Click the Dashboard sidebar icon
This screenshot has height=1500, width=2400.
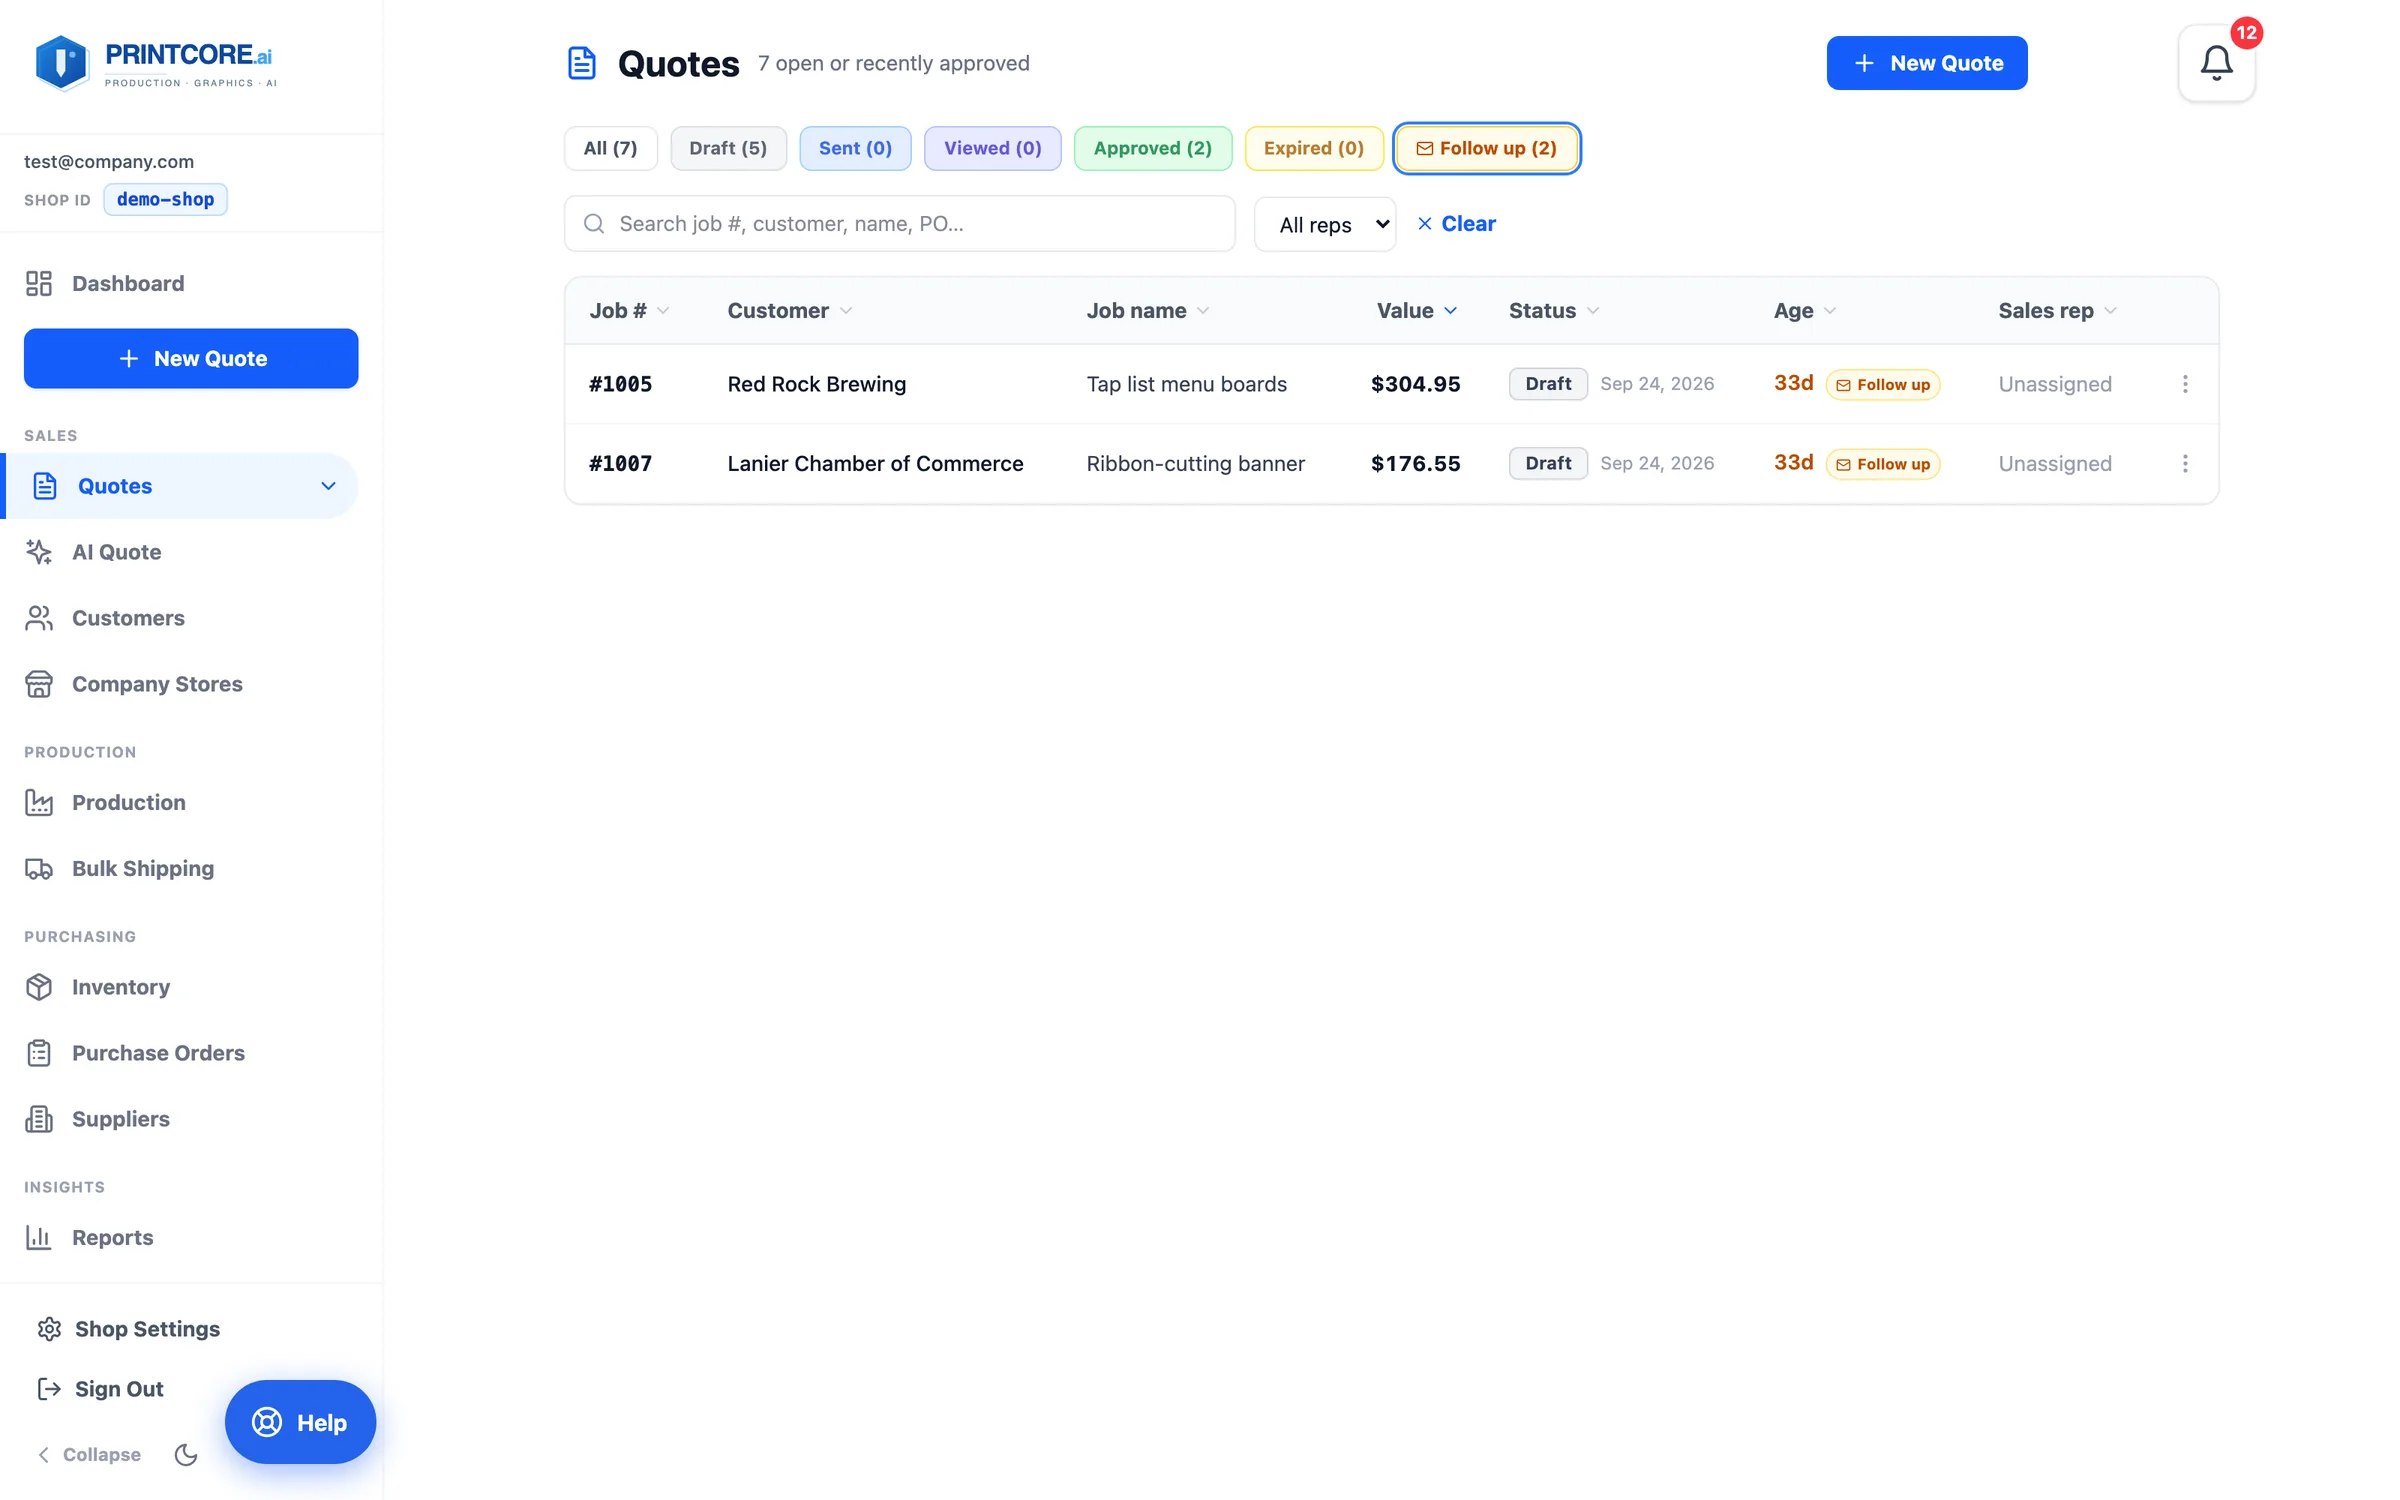39,283
